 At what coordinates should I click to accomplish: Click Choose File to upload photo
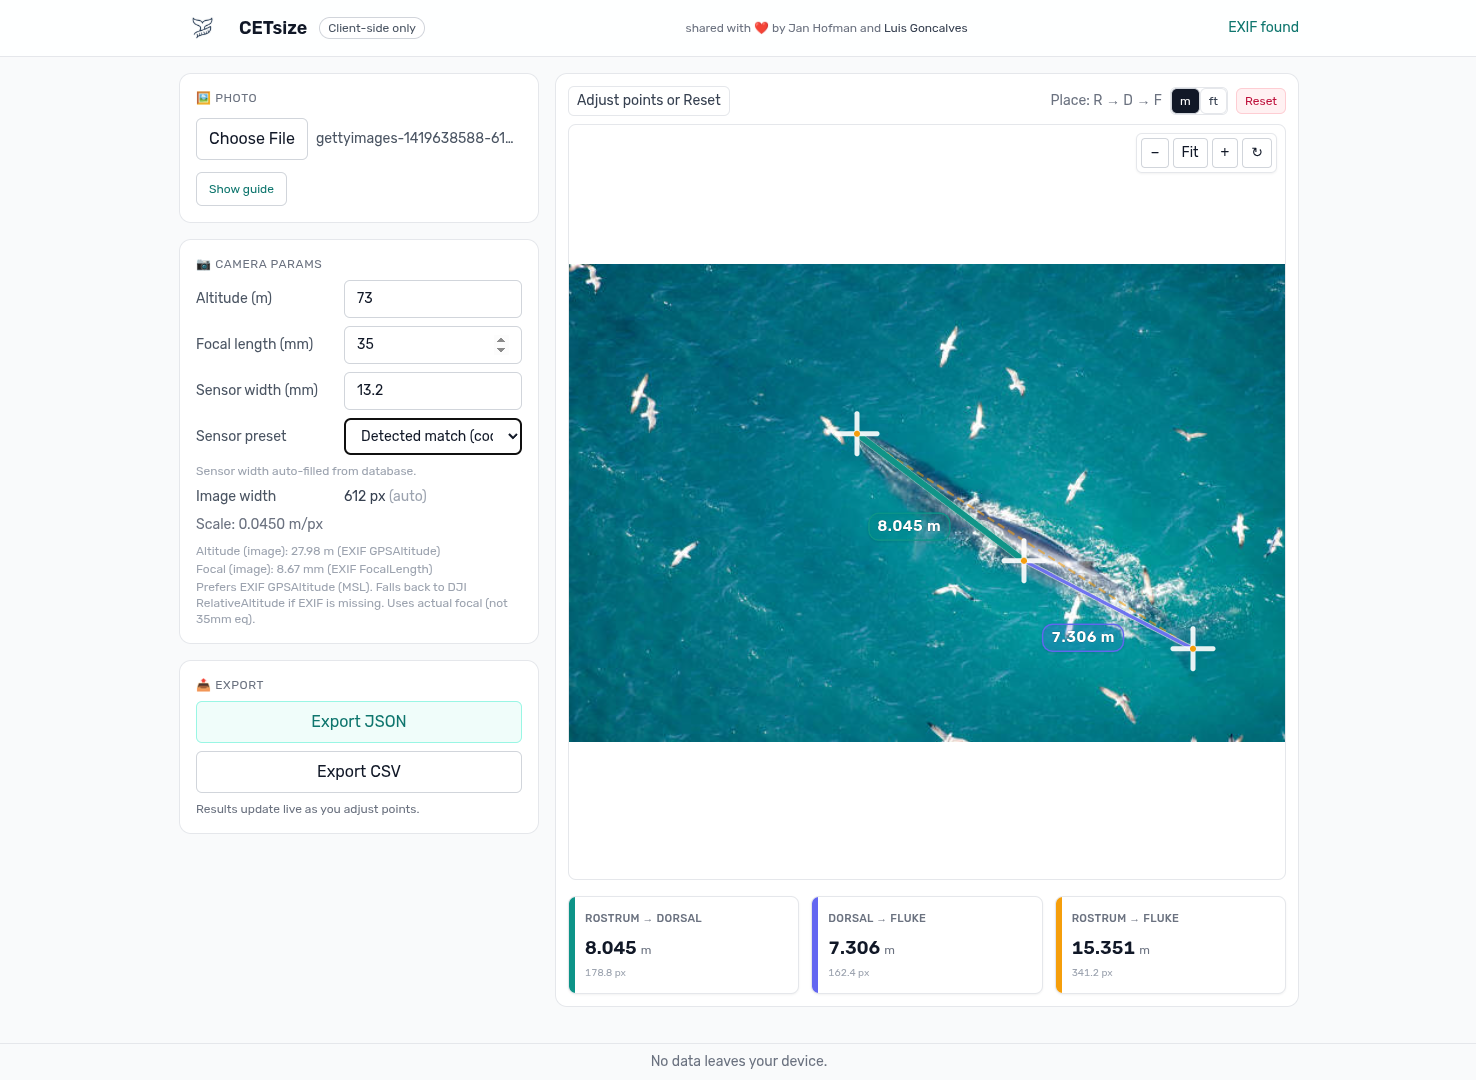click(252, 139)
